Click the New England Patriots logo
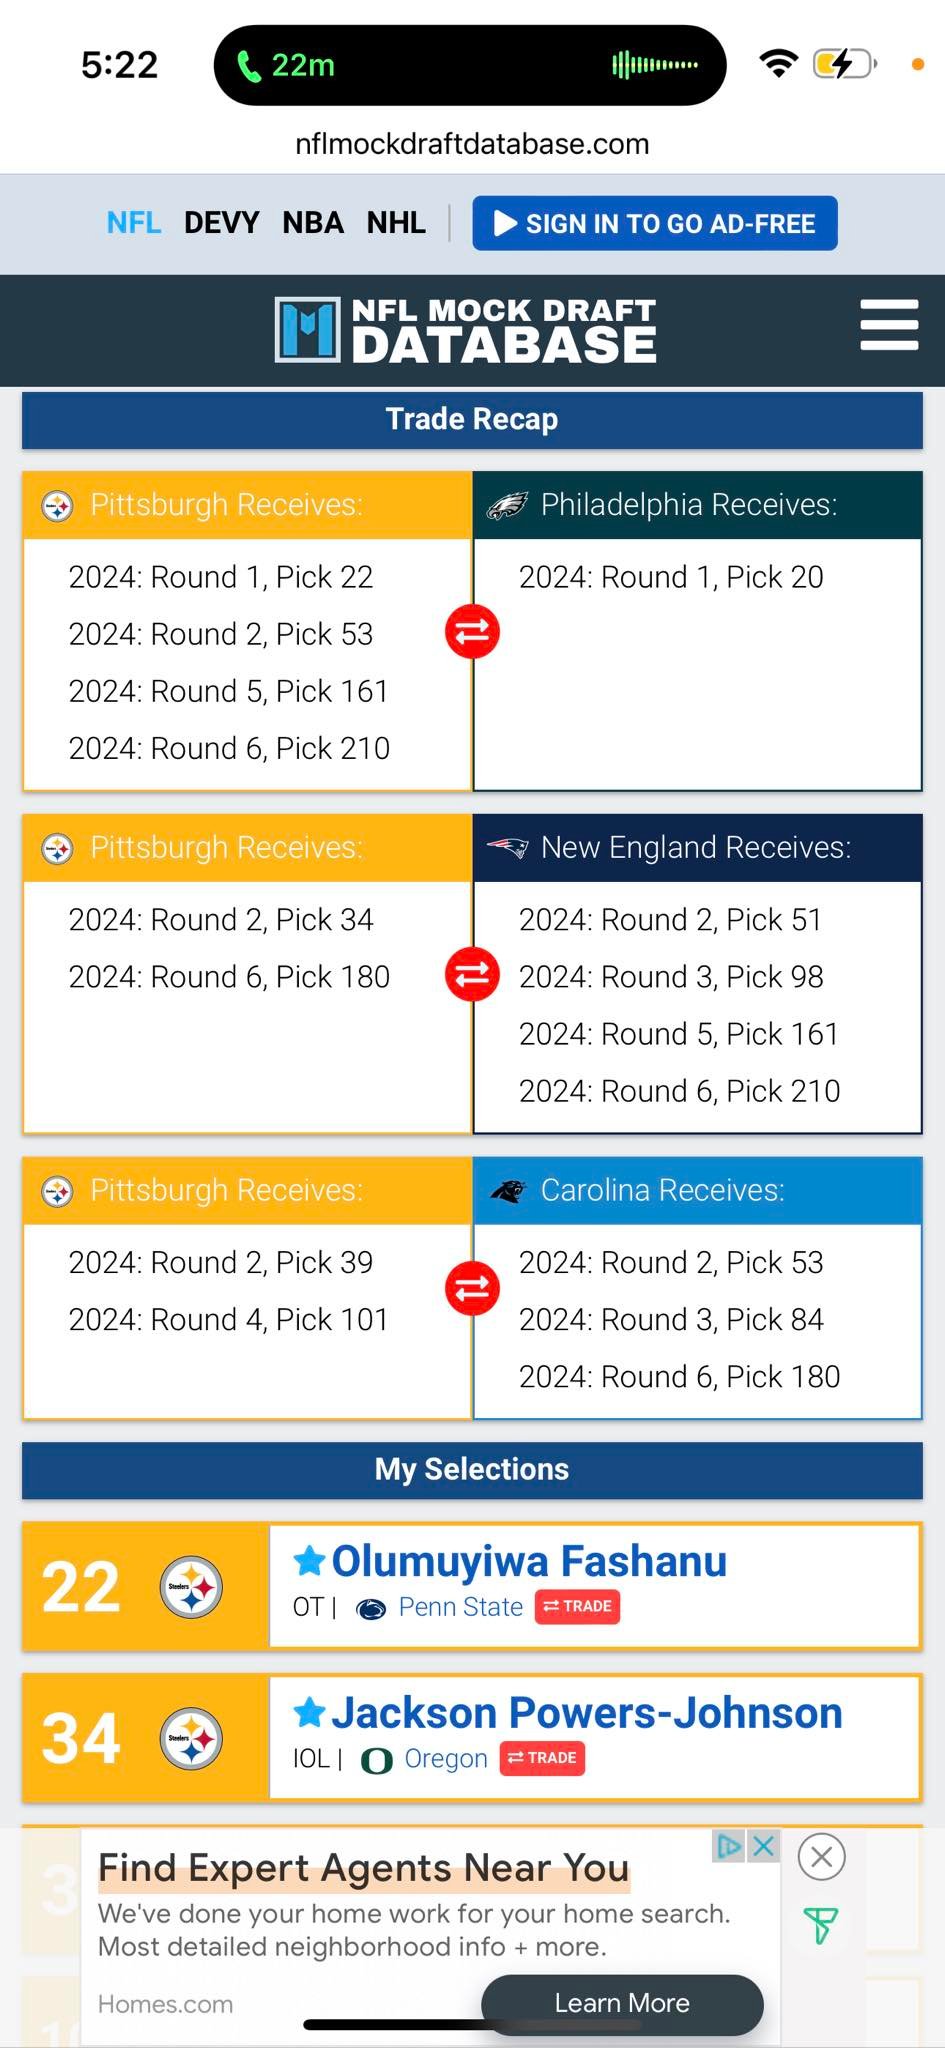 coord(507,848)
